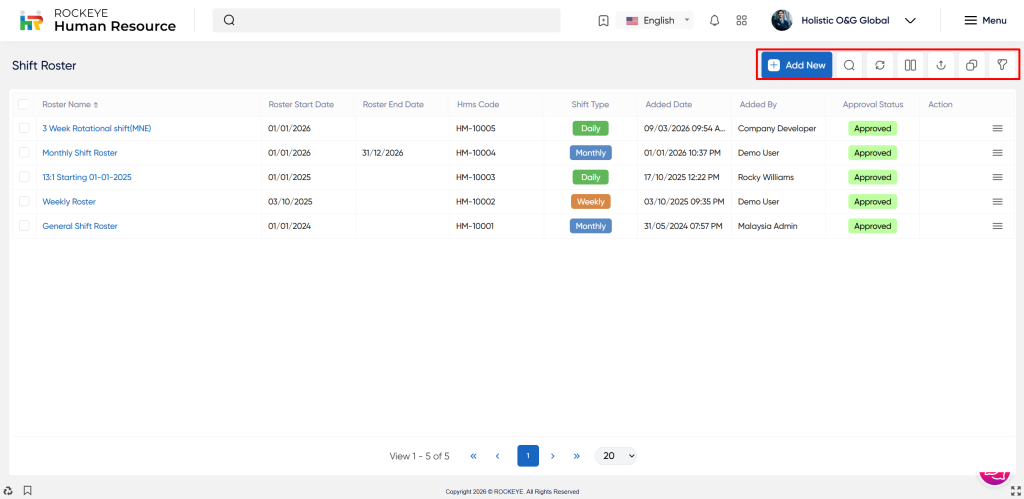Check the Monthly Shift Roster row checkbox
The width and height of the screenshot is (1024, 499).
pyautogui.click(x=24, y=153)
